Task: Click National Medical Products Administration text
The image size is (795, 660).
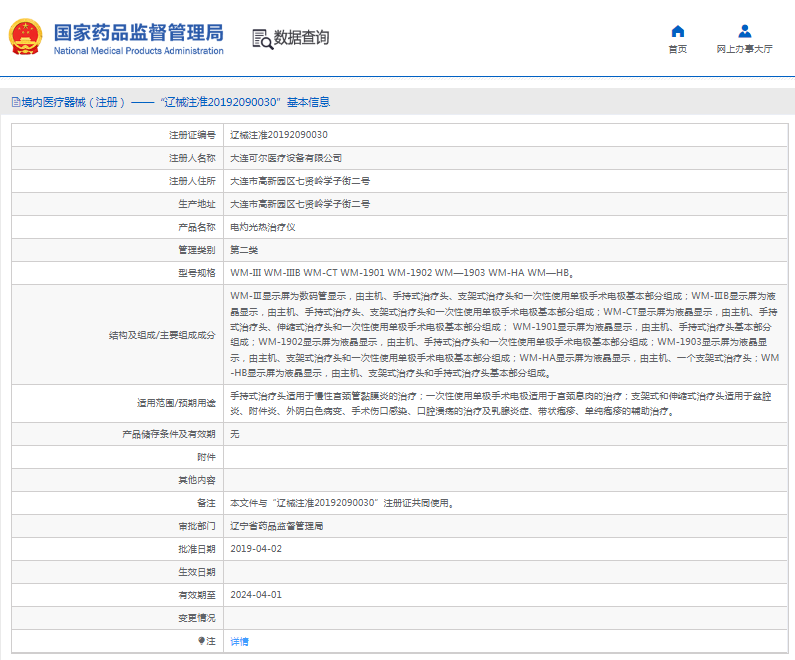Action: pyautogui.click(x=138, y=50)
